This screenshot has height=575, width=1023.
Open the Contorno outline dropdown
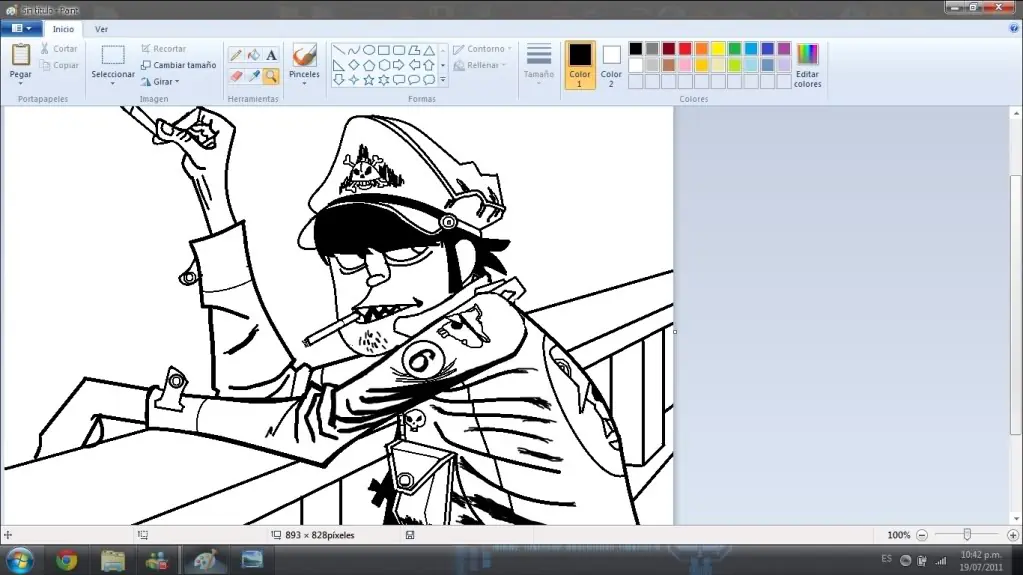click(x=483, y=49)
